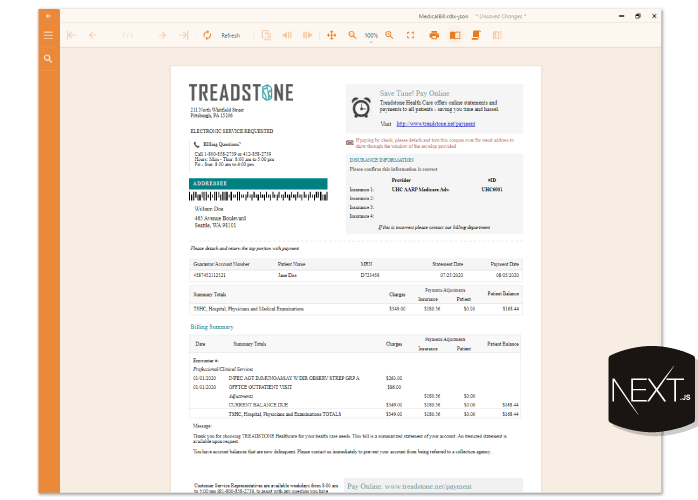Activate the pan move mode tool
This screenshot has height=500, width=698.
pos(332,35)
